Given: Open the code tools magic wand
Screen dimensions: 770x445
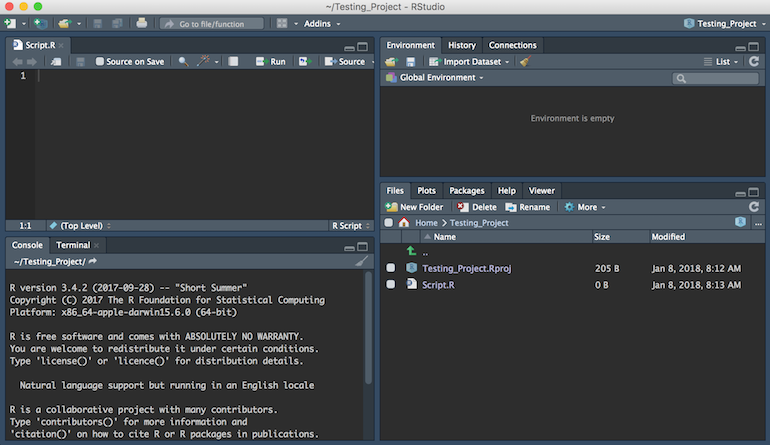Looking at the screenshot, I should (x=203, y=61).
